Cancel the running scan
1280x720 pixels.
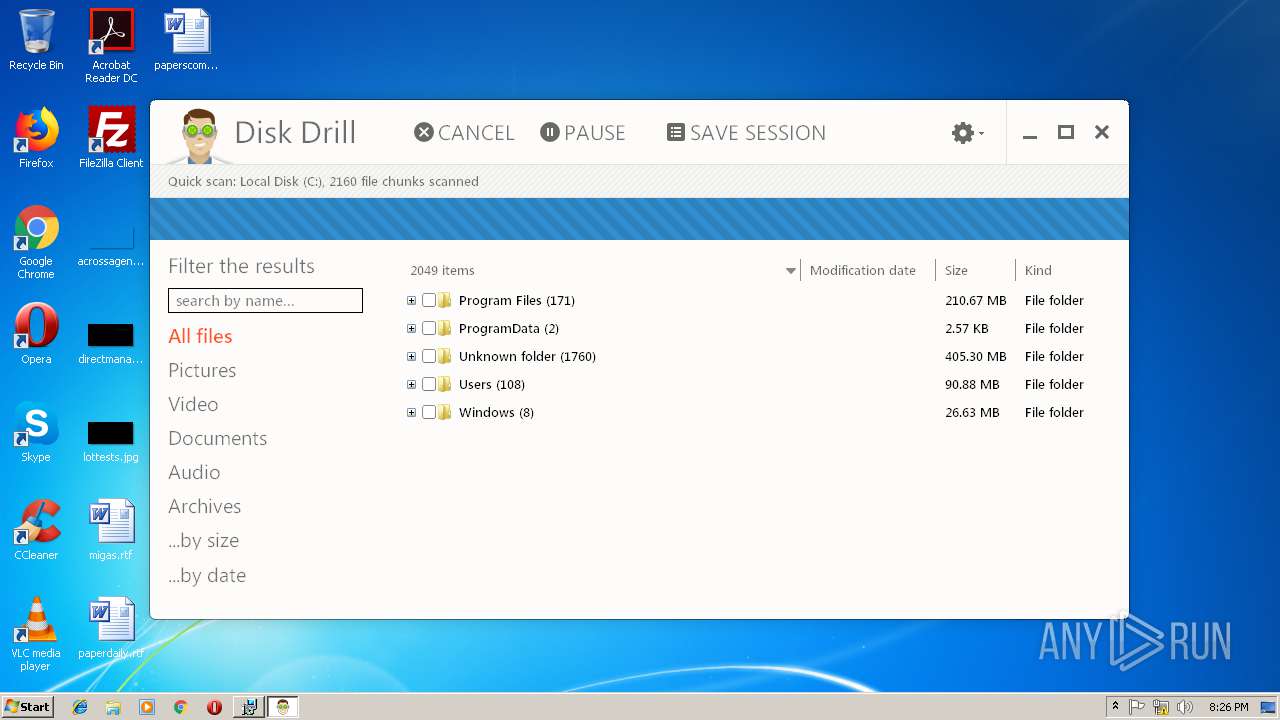464,133
